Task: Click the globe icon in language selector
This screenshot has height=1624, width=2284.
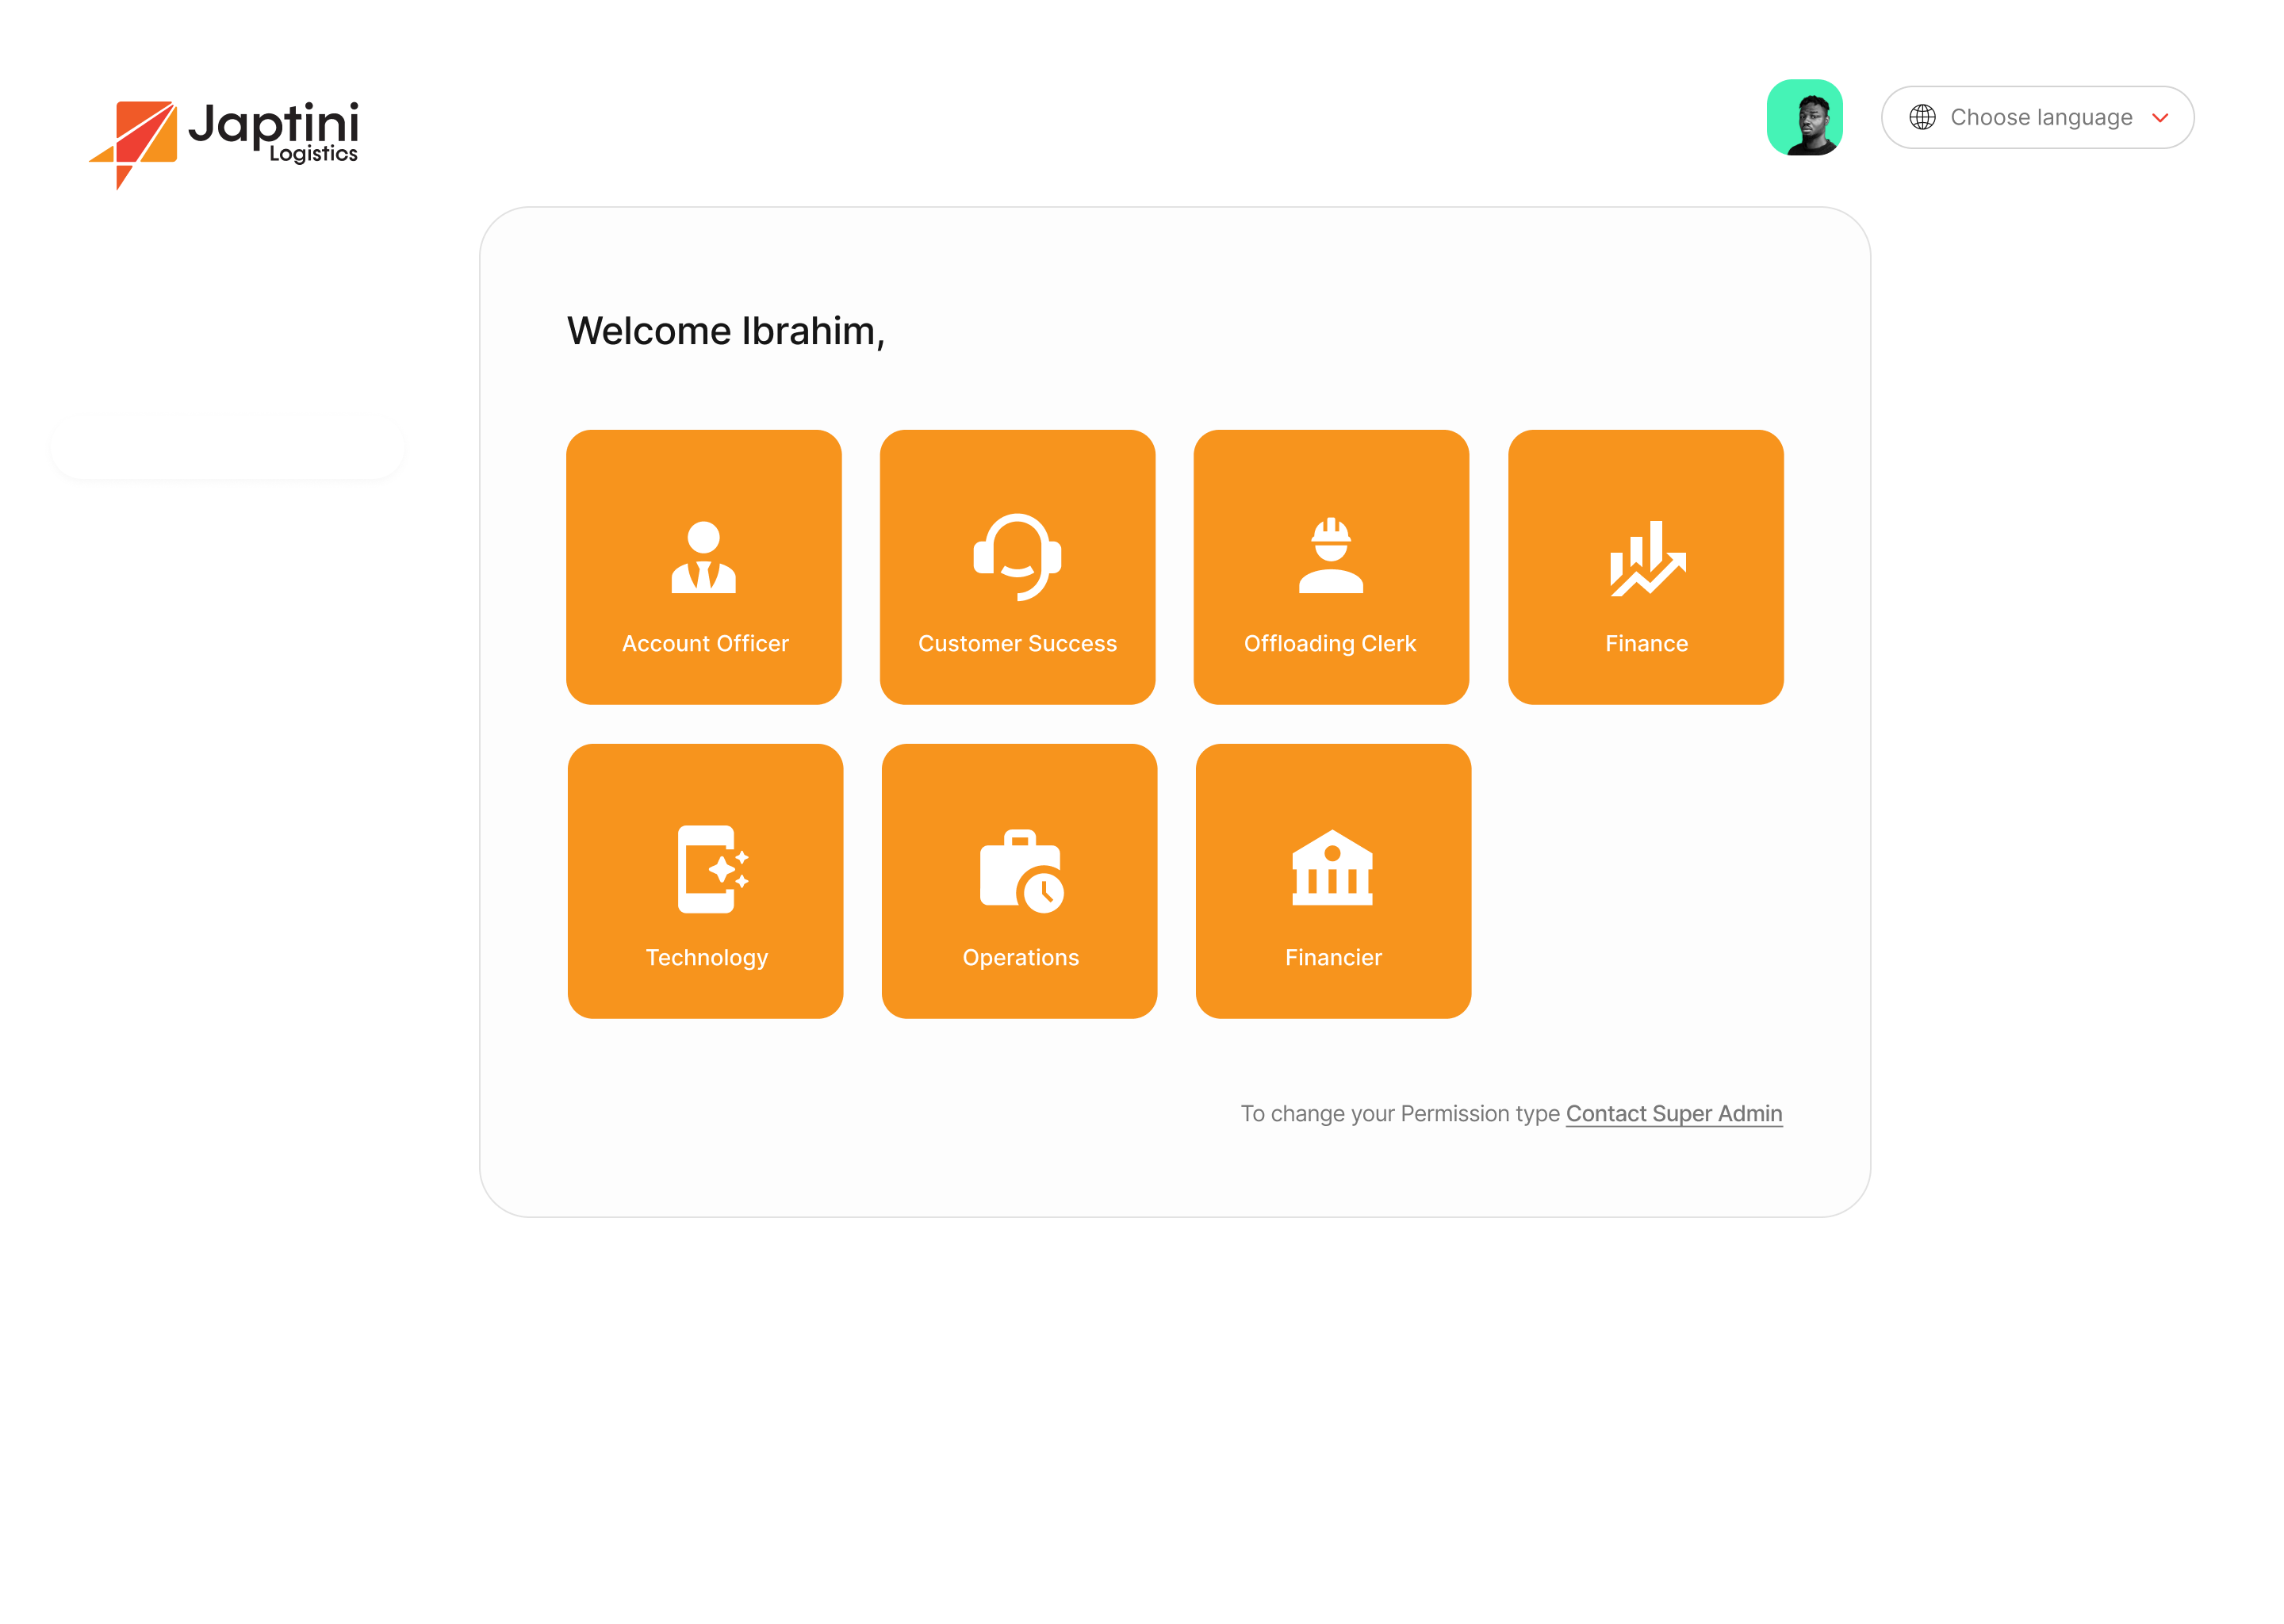Action: [x=1921, y=117]
